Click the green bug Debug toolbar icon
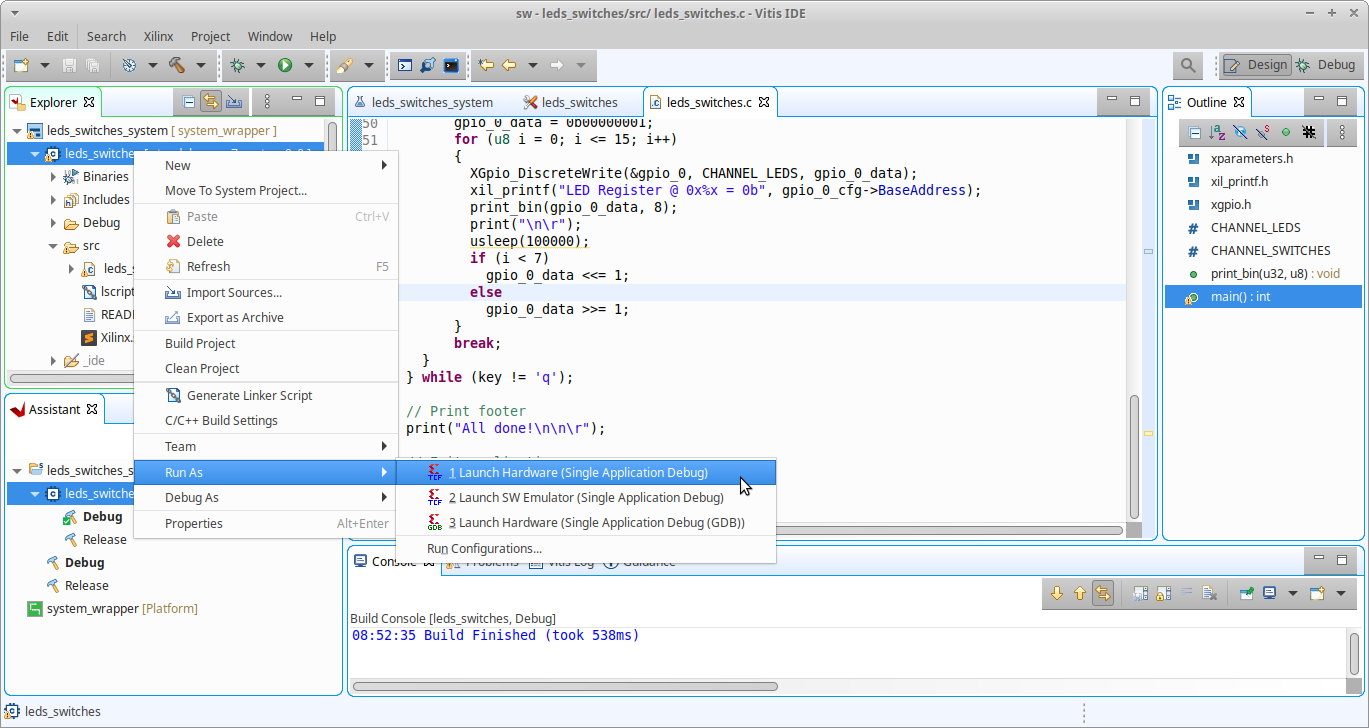 pyautogui.click(x=237, y=65)
